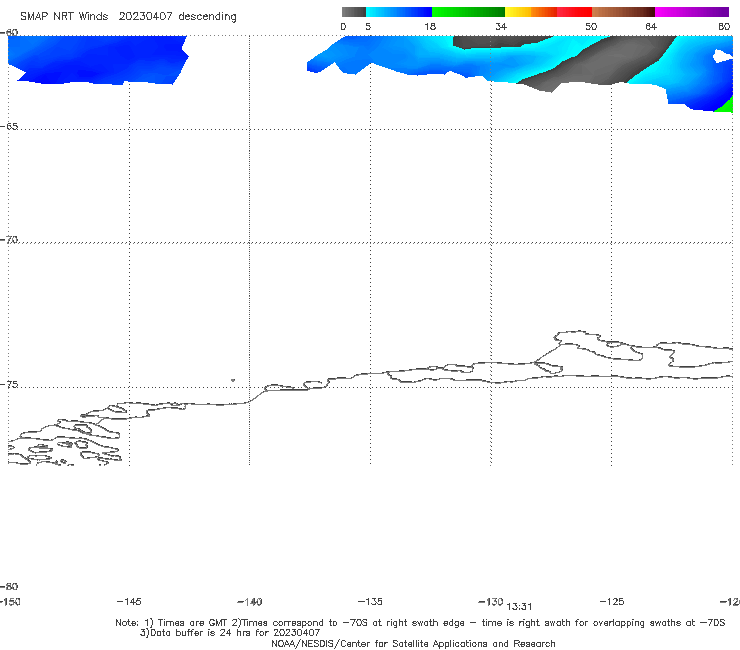Click the longitude label '-130'
Viewport: 740px width, 650px height.
[491, 601]
